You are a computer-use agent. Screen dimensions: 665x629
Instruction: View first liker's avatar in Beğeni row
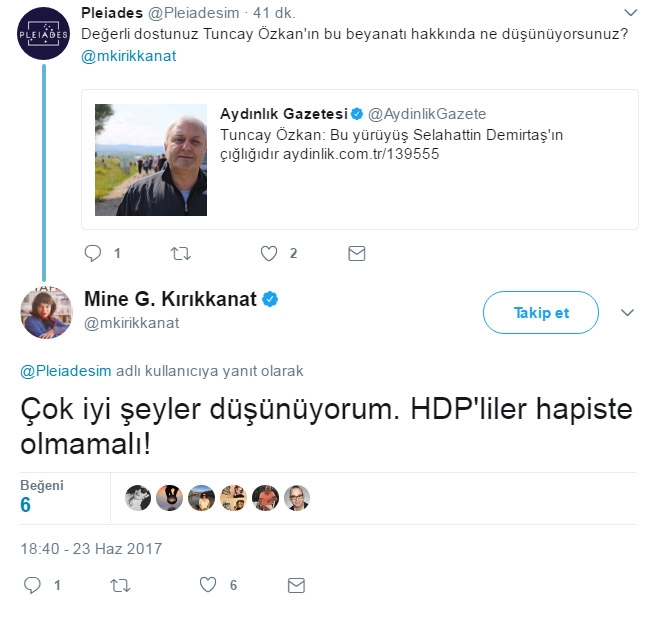(x=138, y=498)
